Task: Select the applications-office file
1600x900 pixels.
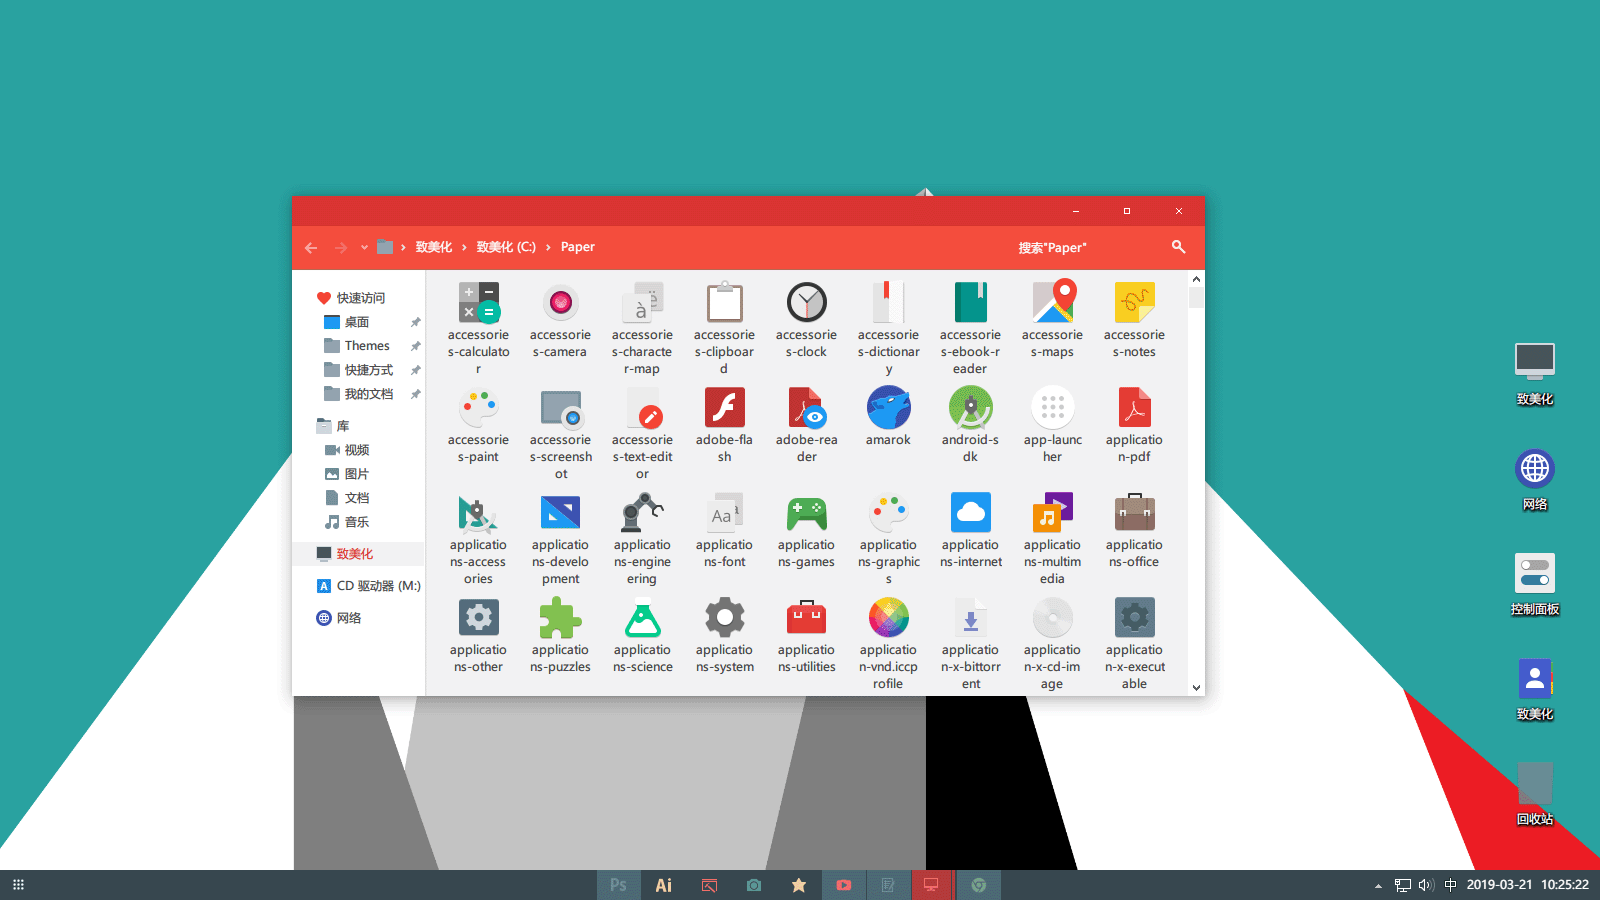Action: 1134,530
